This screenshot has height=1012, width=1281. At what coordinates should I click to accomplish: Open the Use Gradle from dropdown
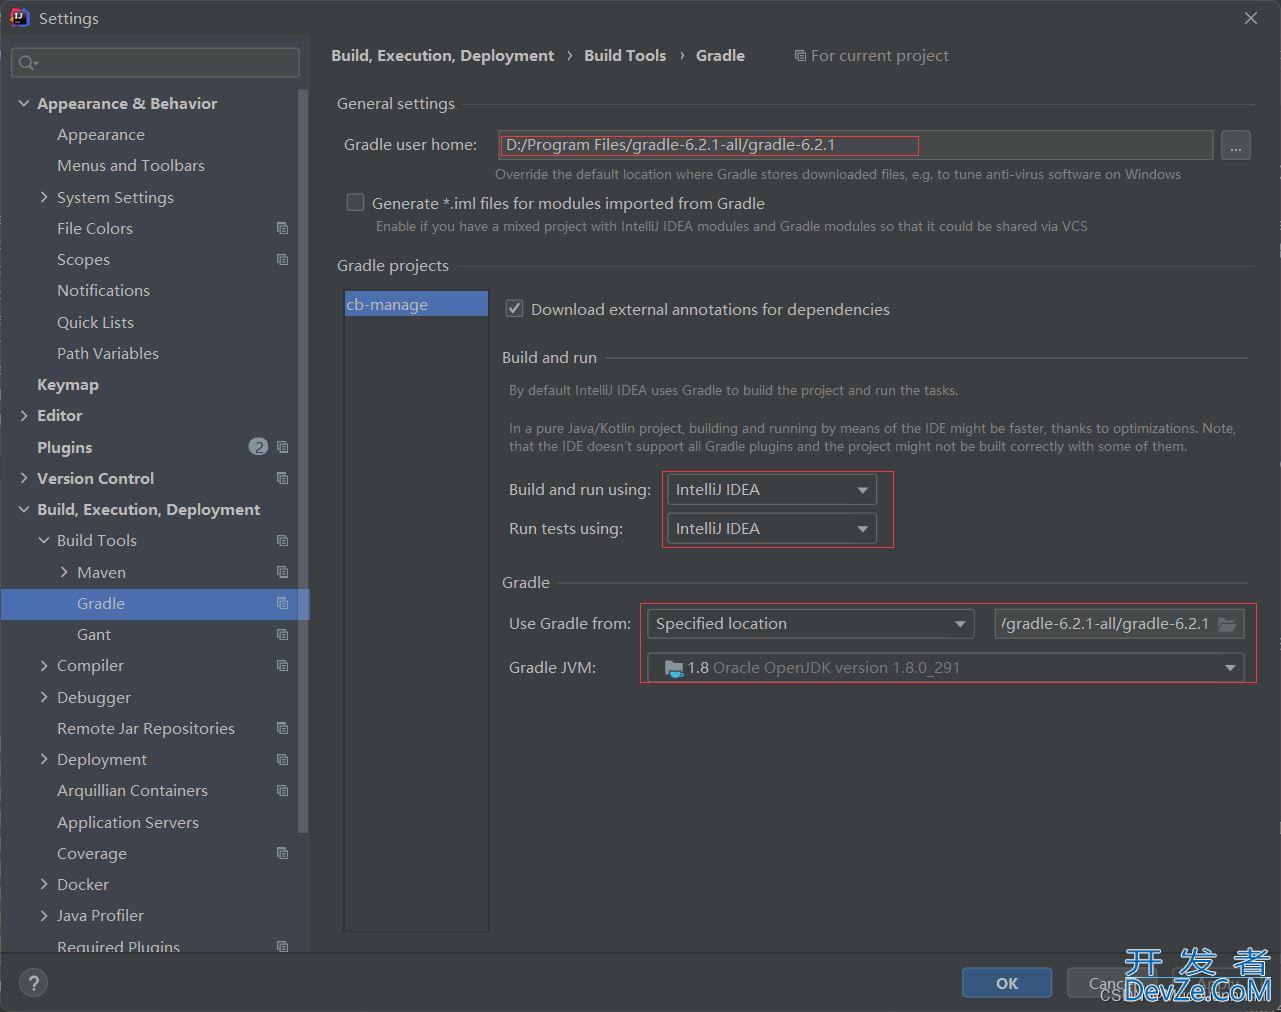(x=811, y=624)
